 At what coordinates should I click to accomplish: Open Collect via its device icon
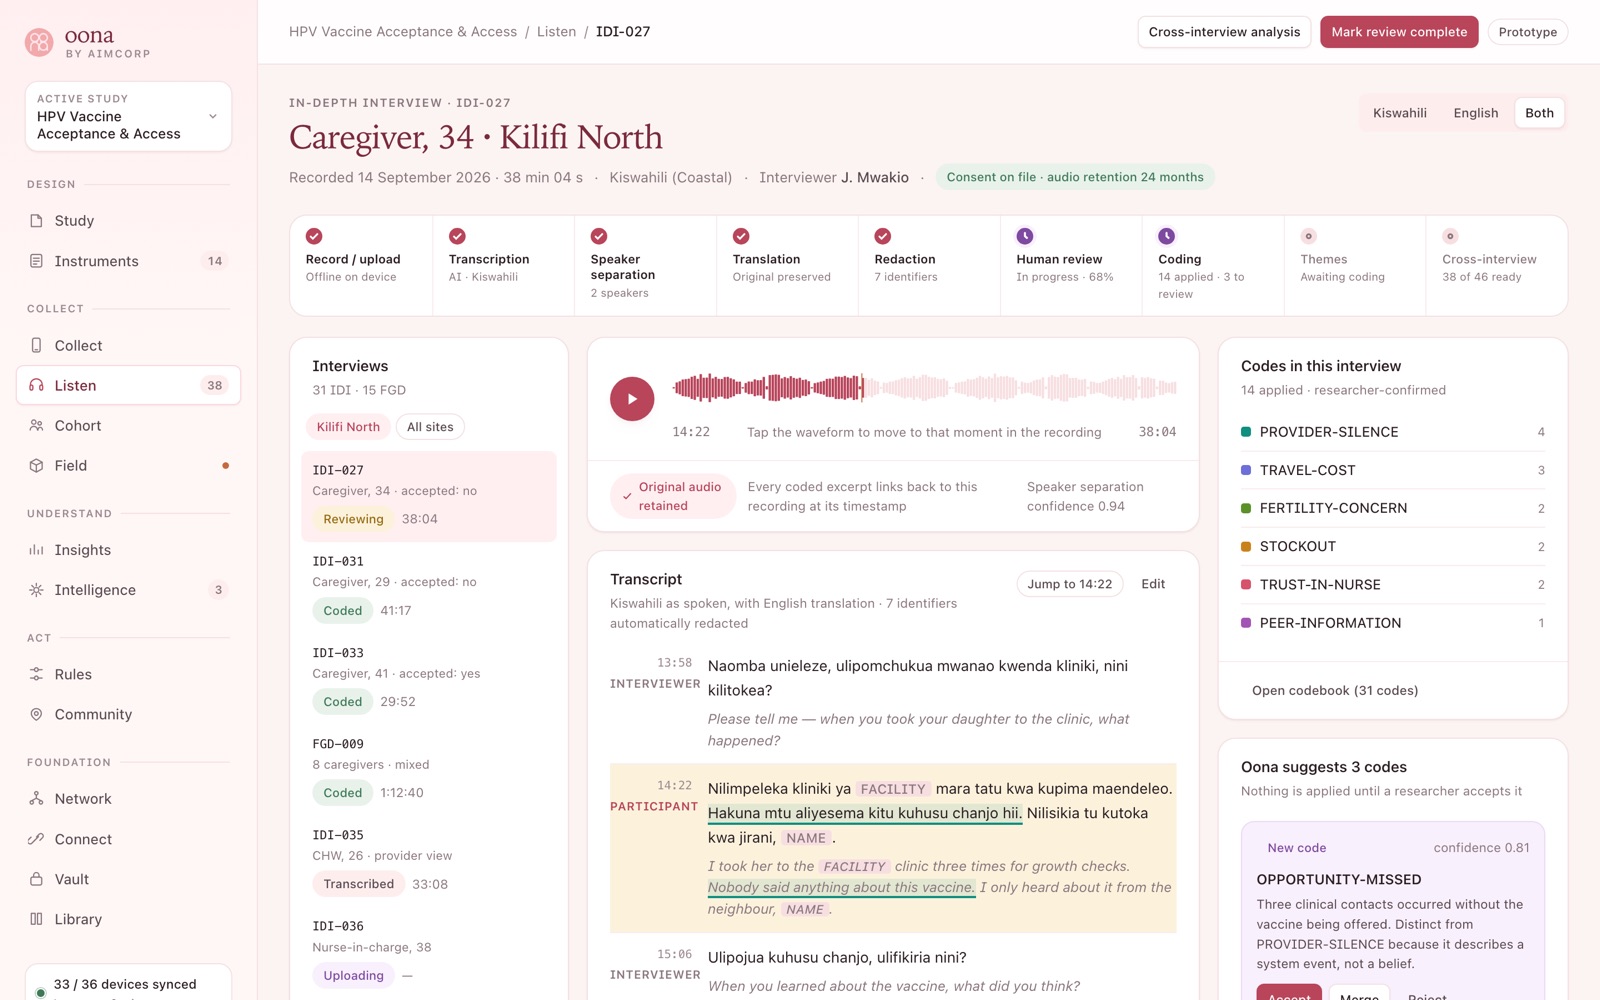point(36,345)
